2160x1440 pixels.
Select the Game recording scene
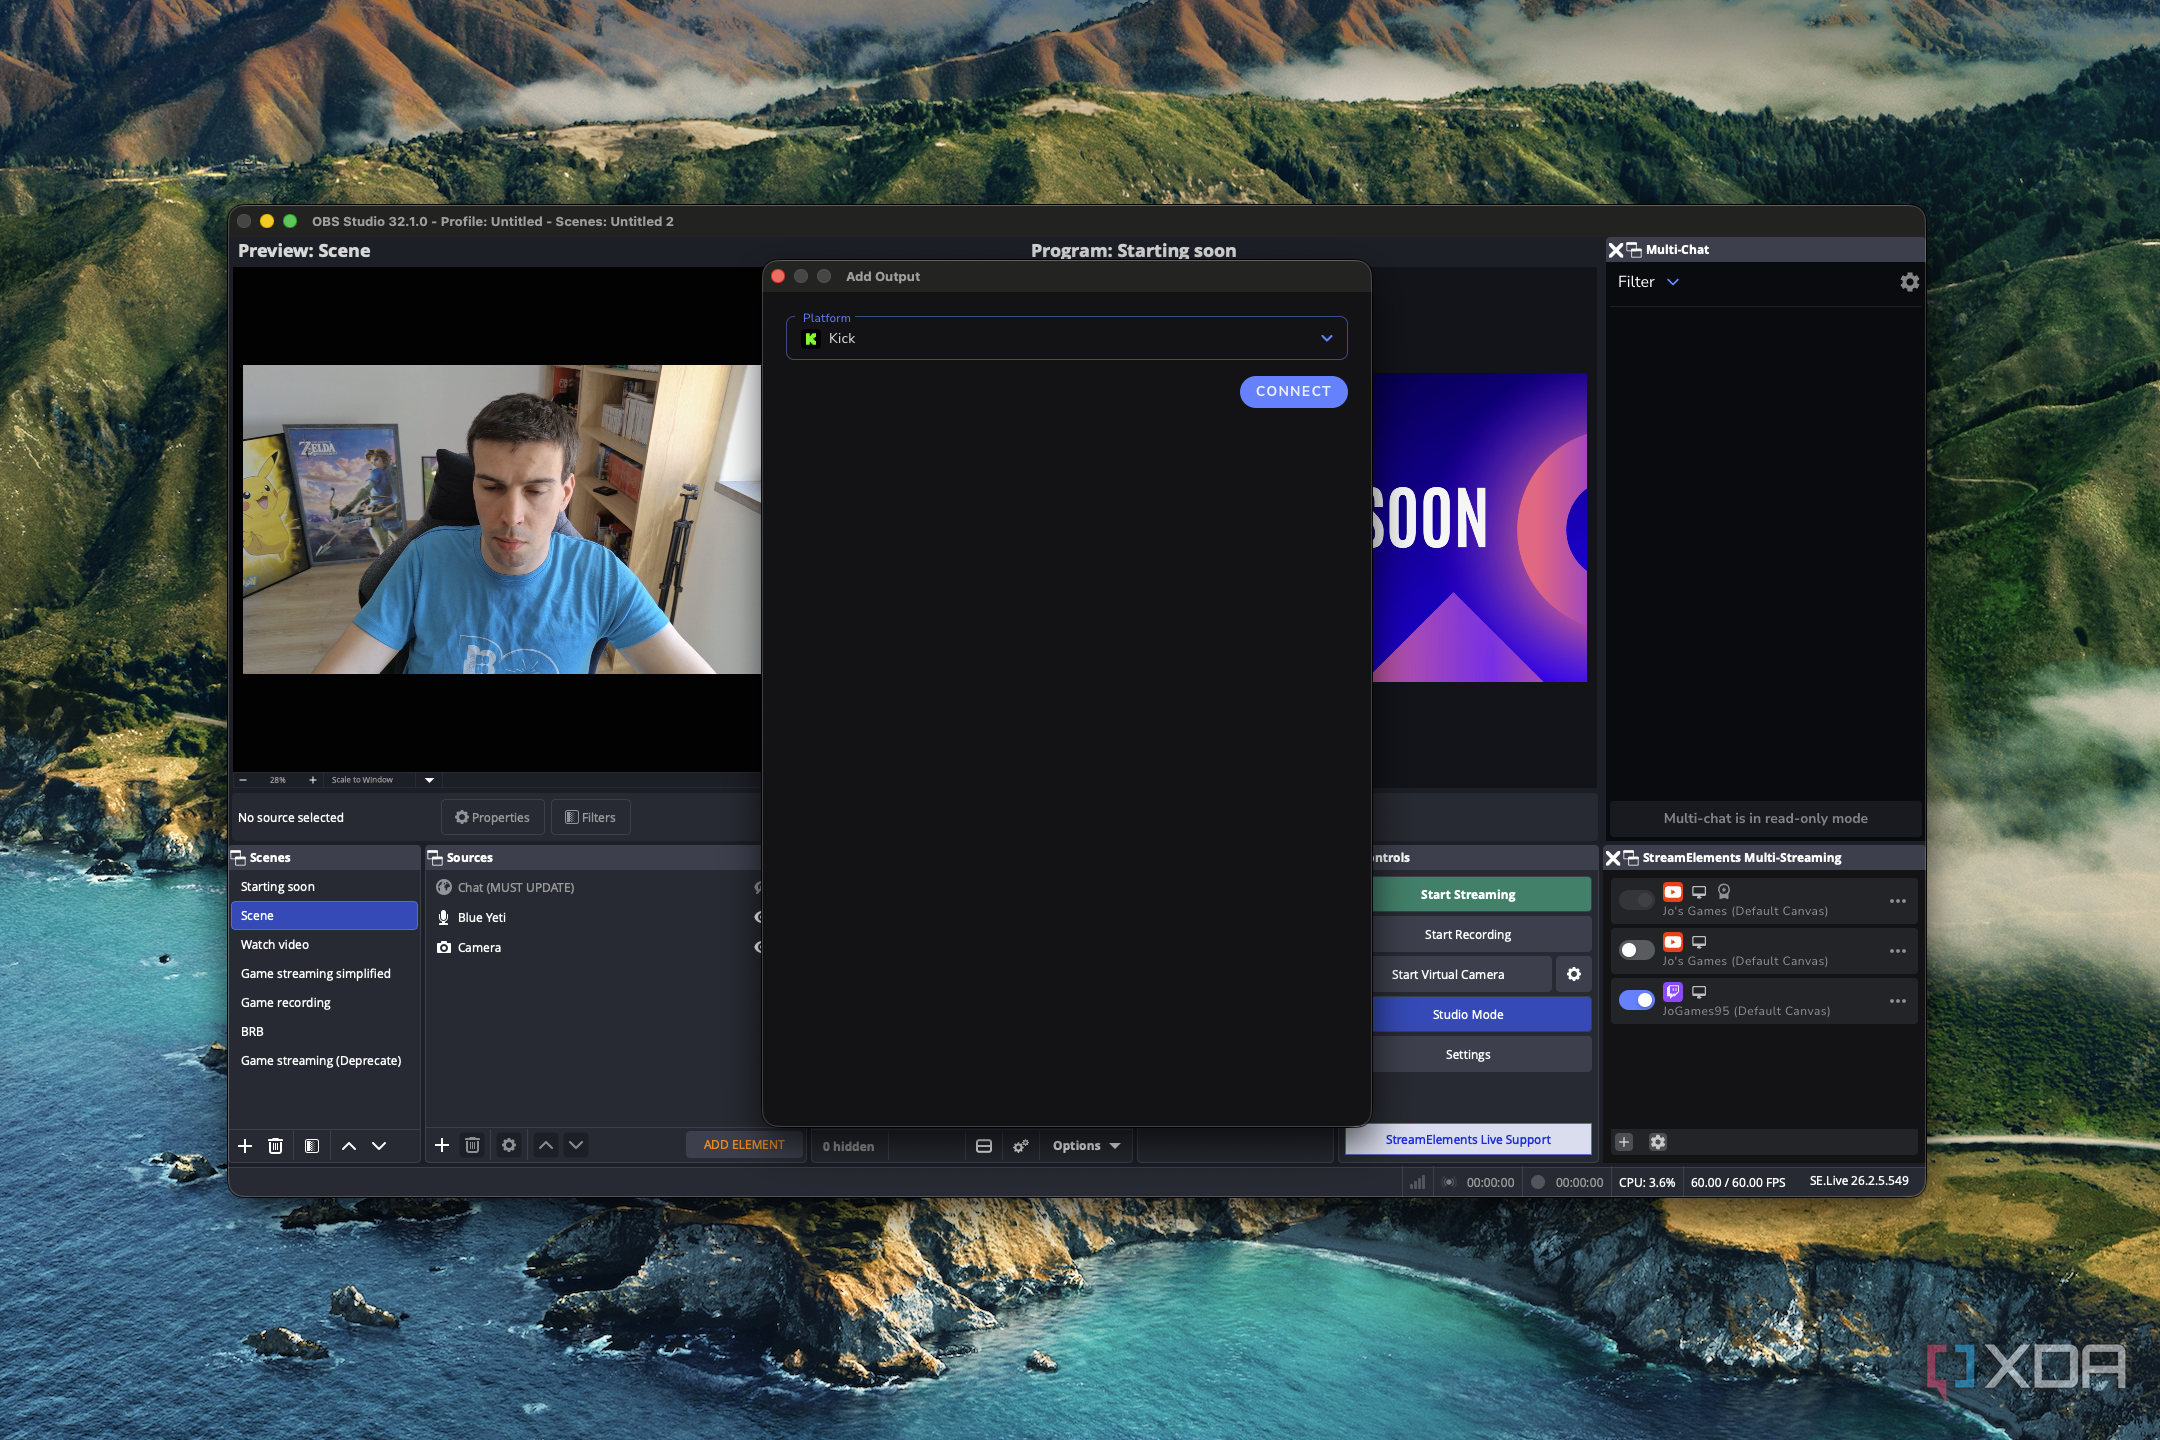coord(325,1002)
